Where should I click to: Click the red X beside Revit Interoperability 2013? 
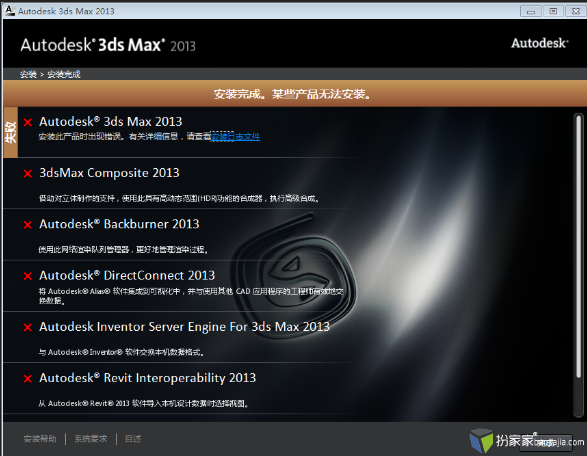[x=28, y=379]
